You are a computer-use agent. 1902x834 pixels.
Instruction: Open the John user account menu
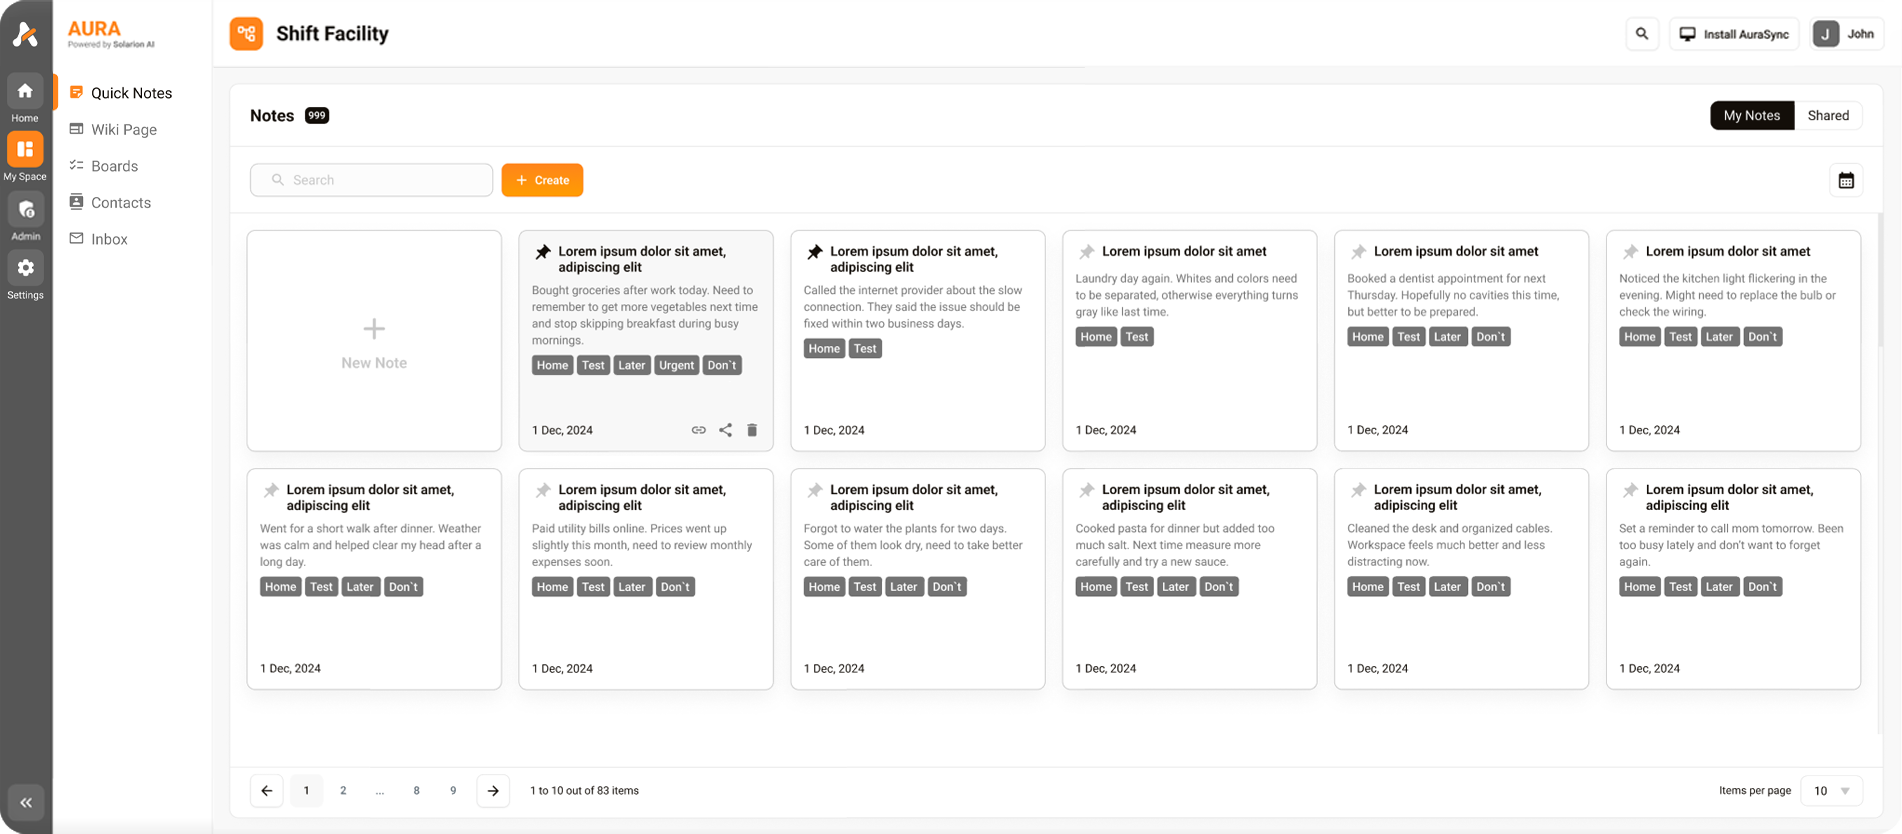pos(1847,34)
